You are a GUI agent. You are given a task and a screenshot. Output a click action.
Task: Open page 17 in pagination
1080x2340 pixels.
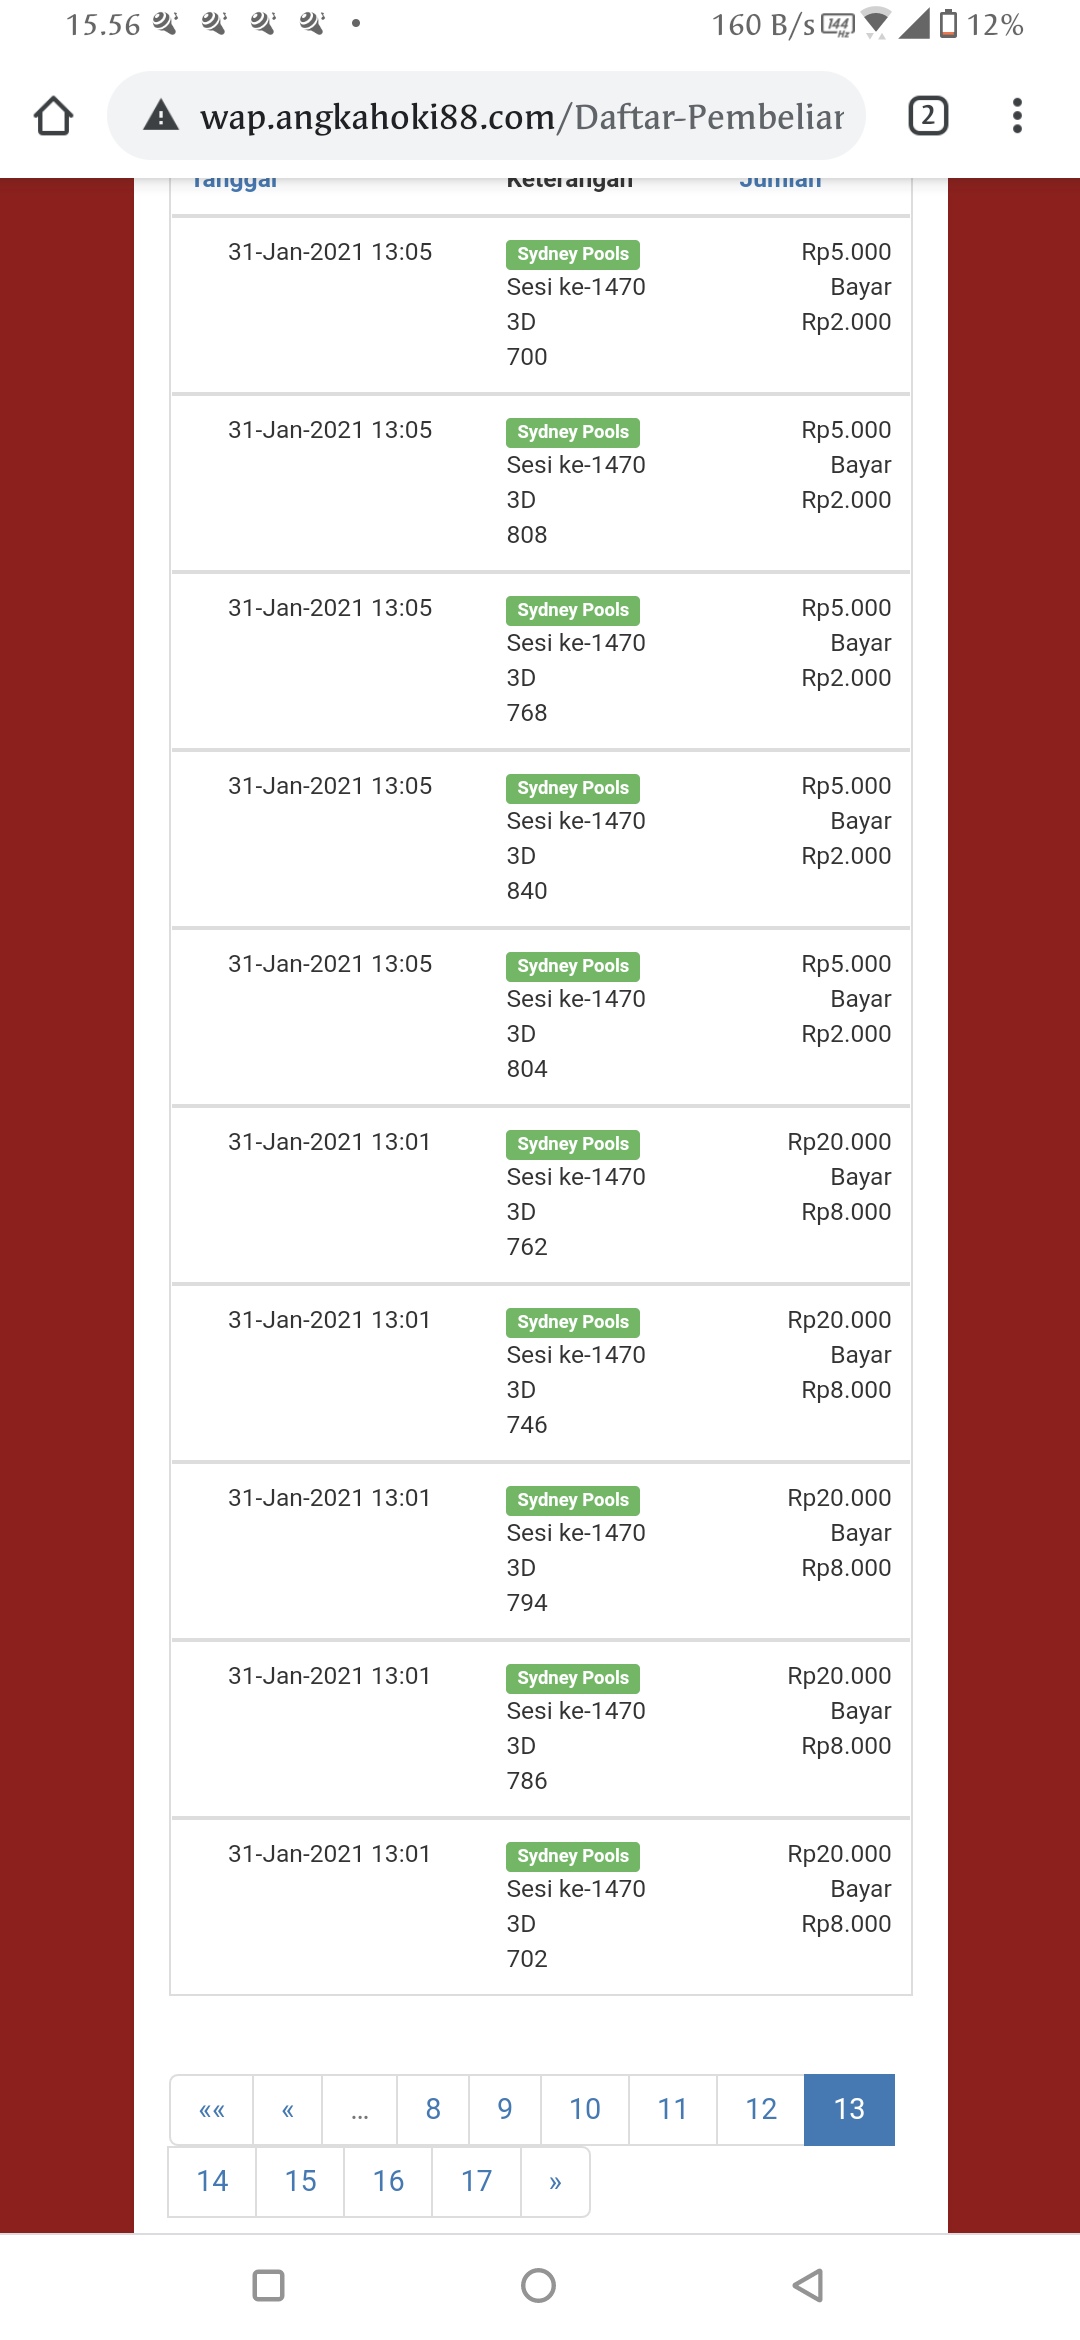[477, 2181]
